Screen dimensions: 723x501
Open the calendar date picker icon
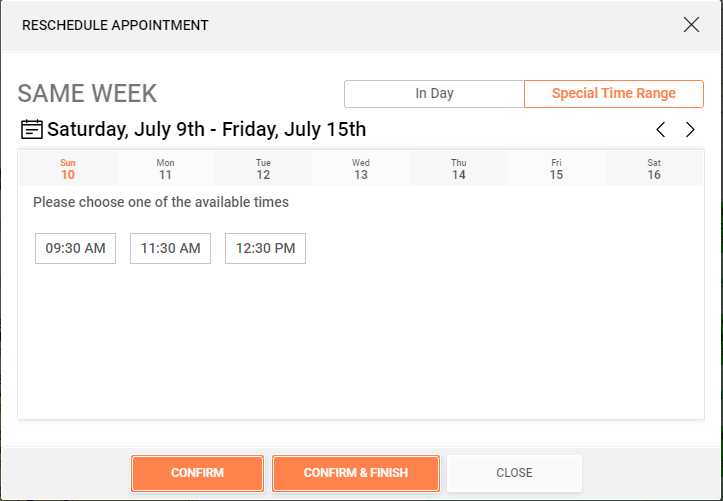[32, 130]
